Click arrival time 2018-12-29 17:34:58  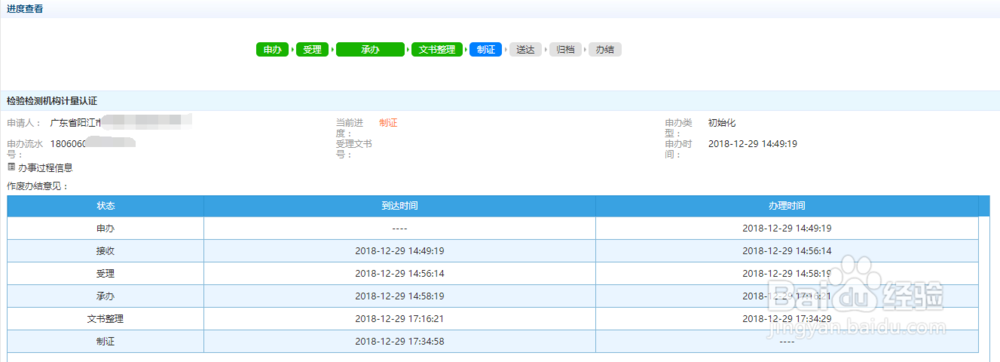[x=399, y=341]
